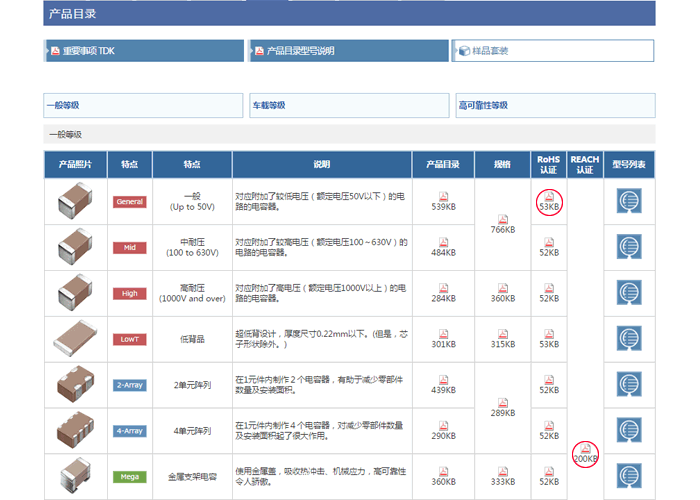Open the 样品套装 button
This screenshot has width=700, height=500.
(553, 51)
